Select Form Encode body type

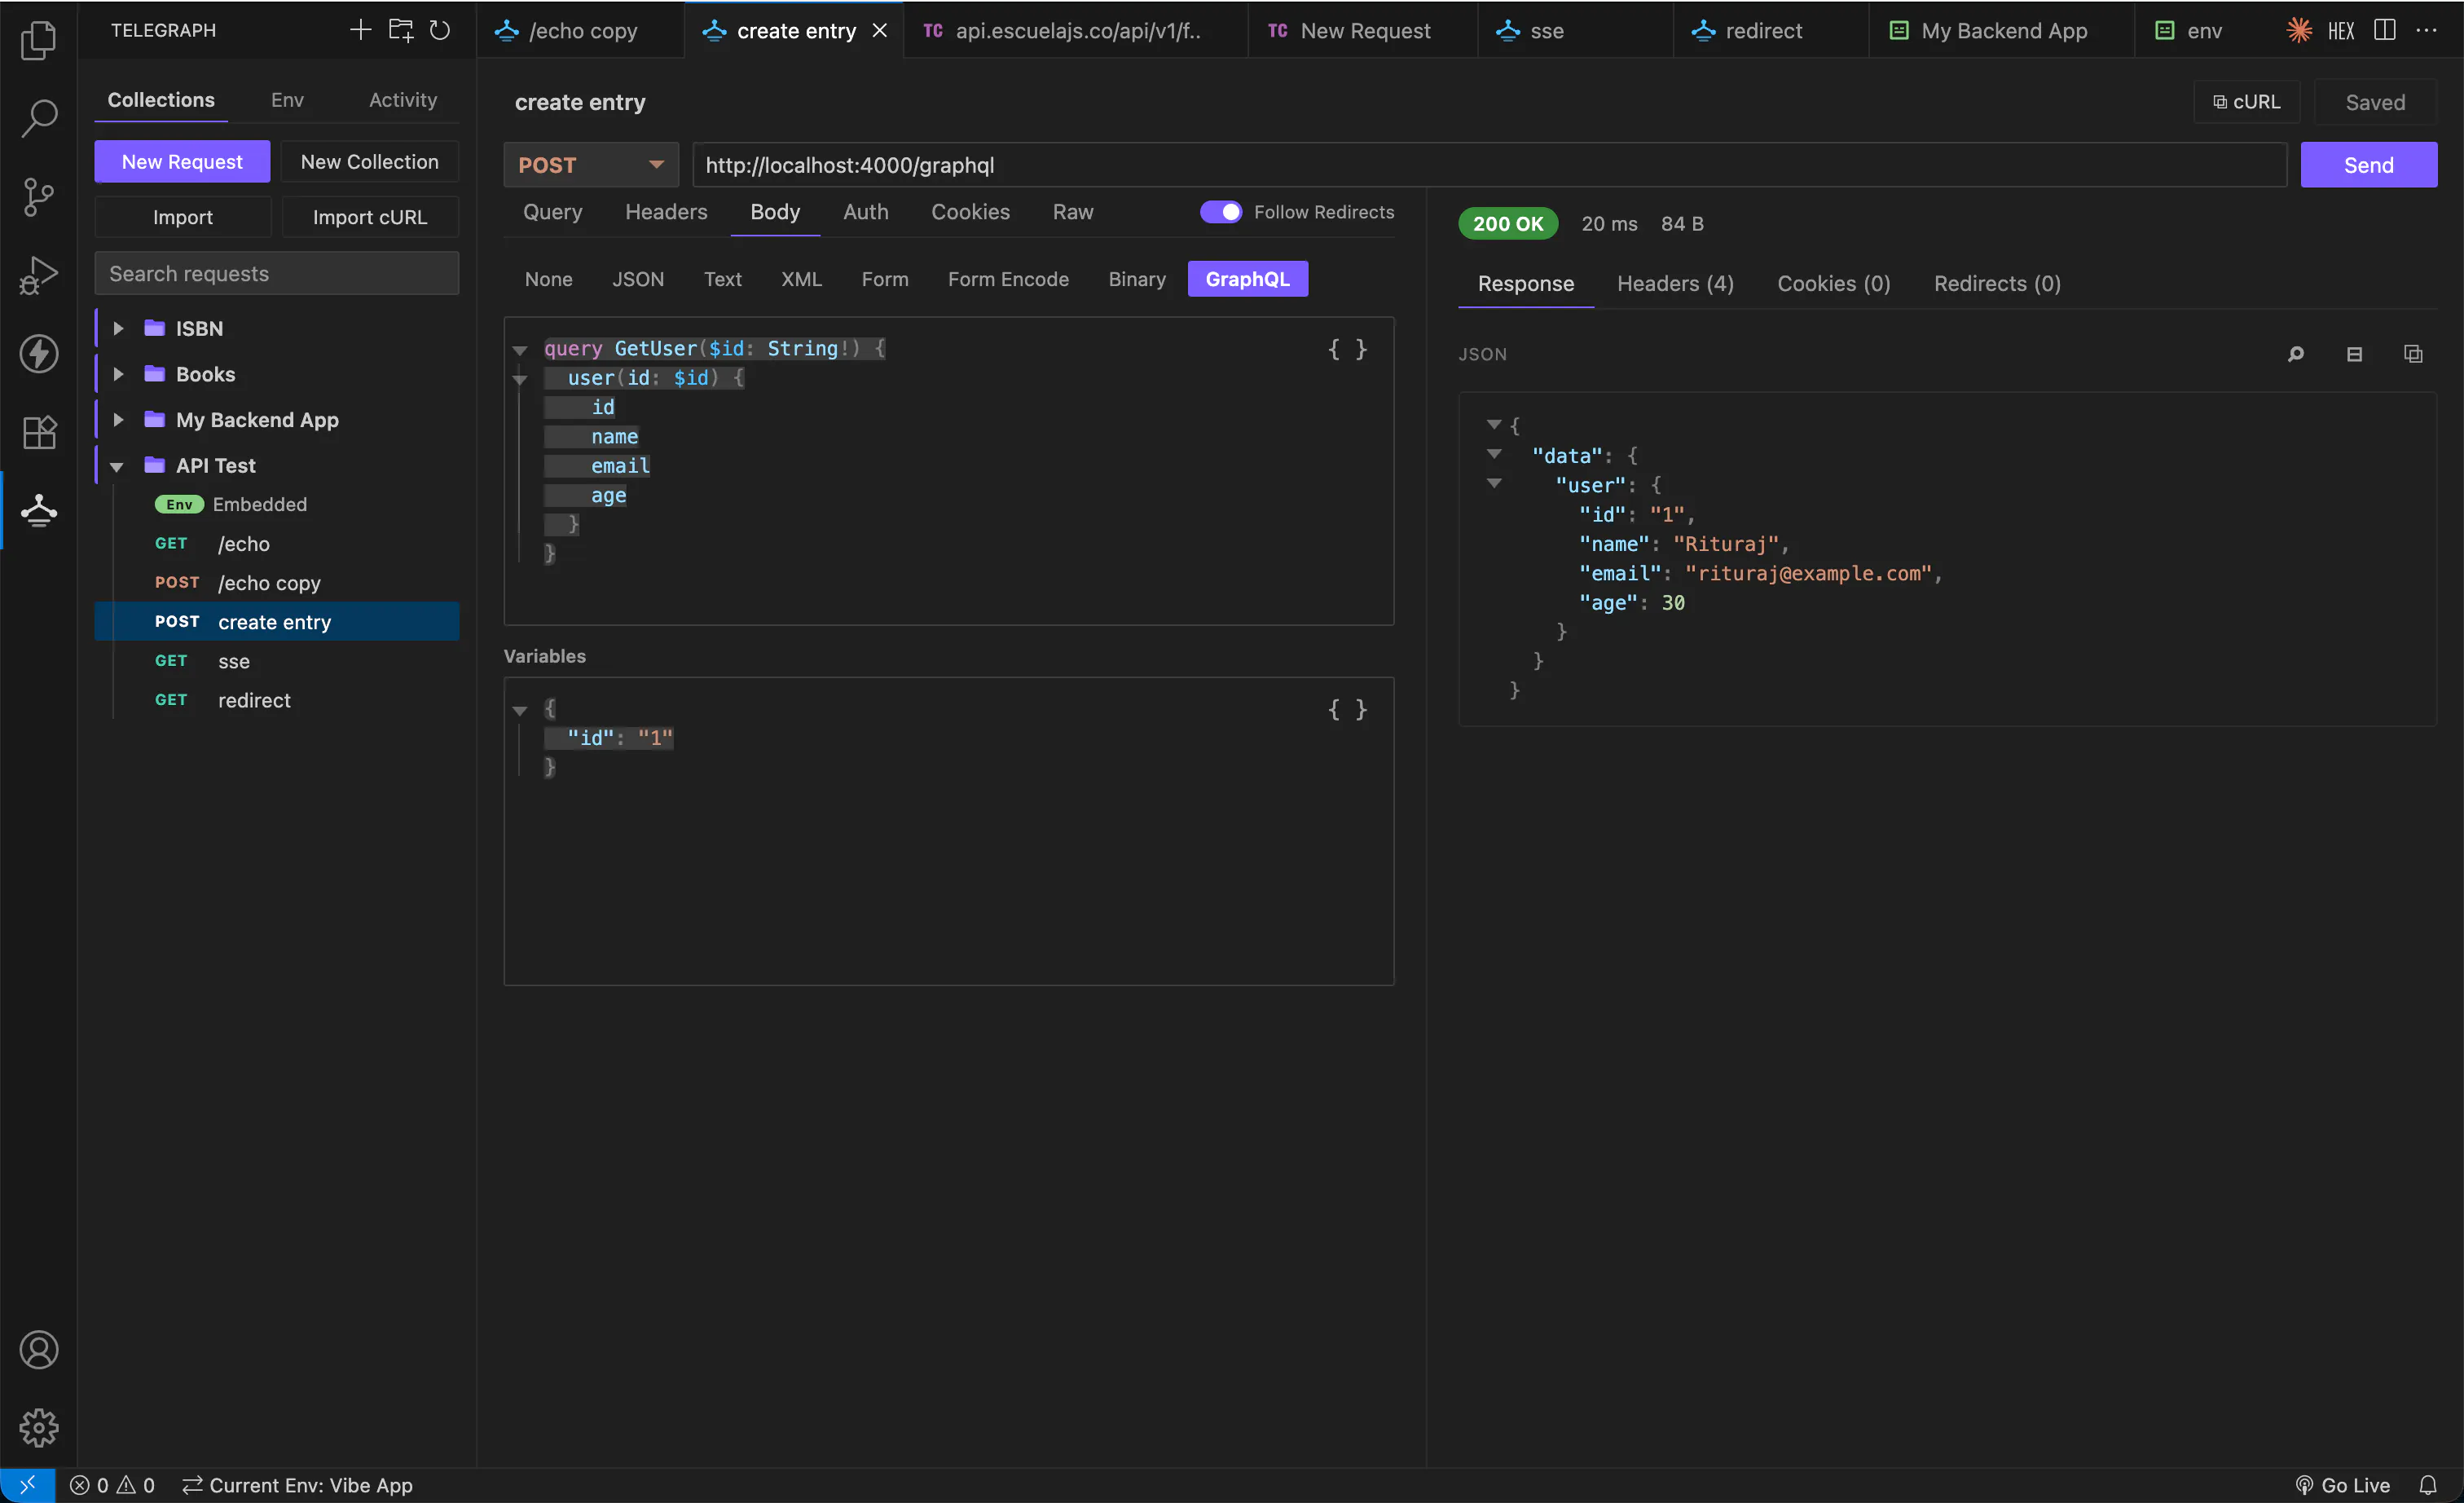(1008, 279)
